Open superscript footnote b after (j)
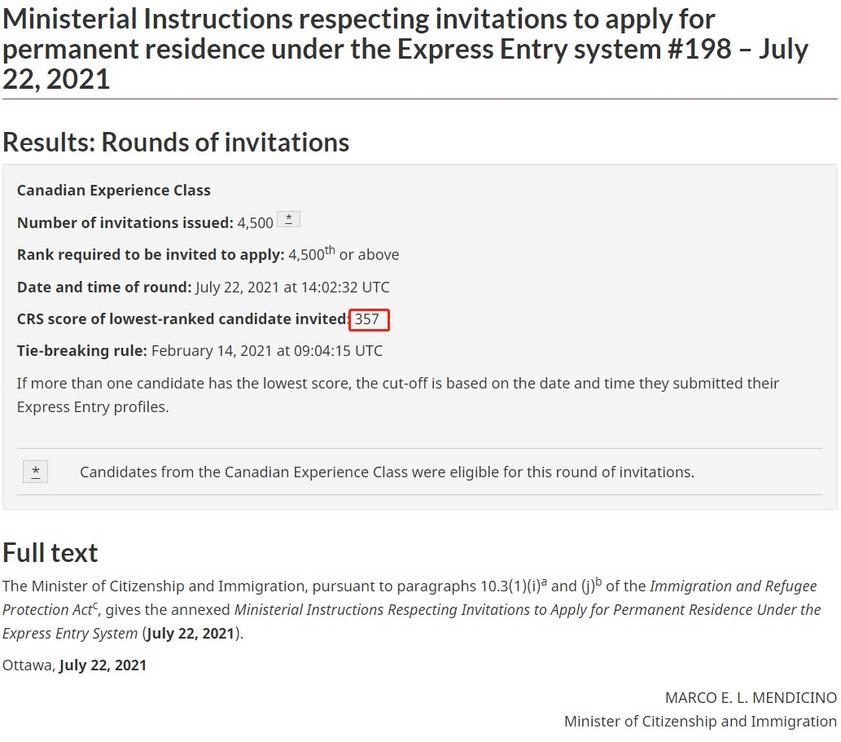Viewport: 841px width, 742px height. pyautogui.click(x=599, y=582)
